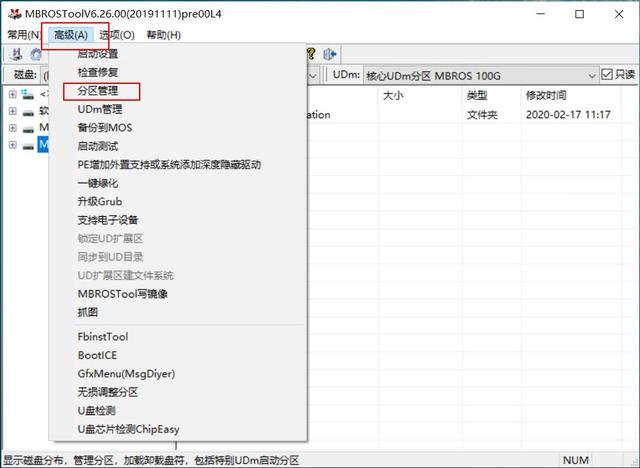Expand the third tree node labeled M
Screen dimensions: 640x468
pos(13,128)
